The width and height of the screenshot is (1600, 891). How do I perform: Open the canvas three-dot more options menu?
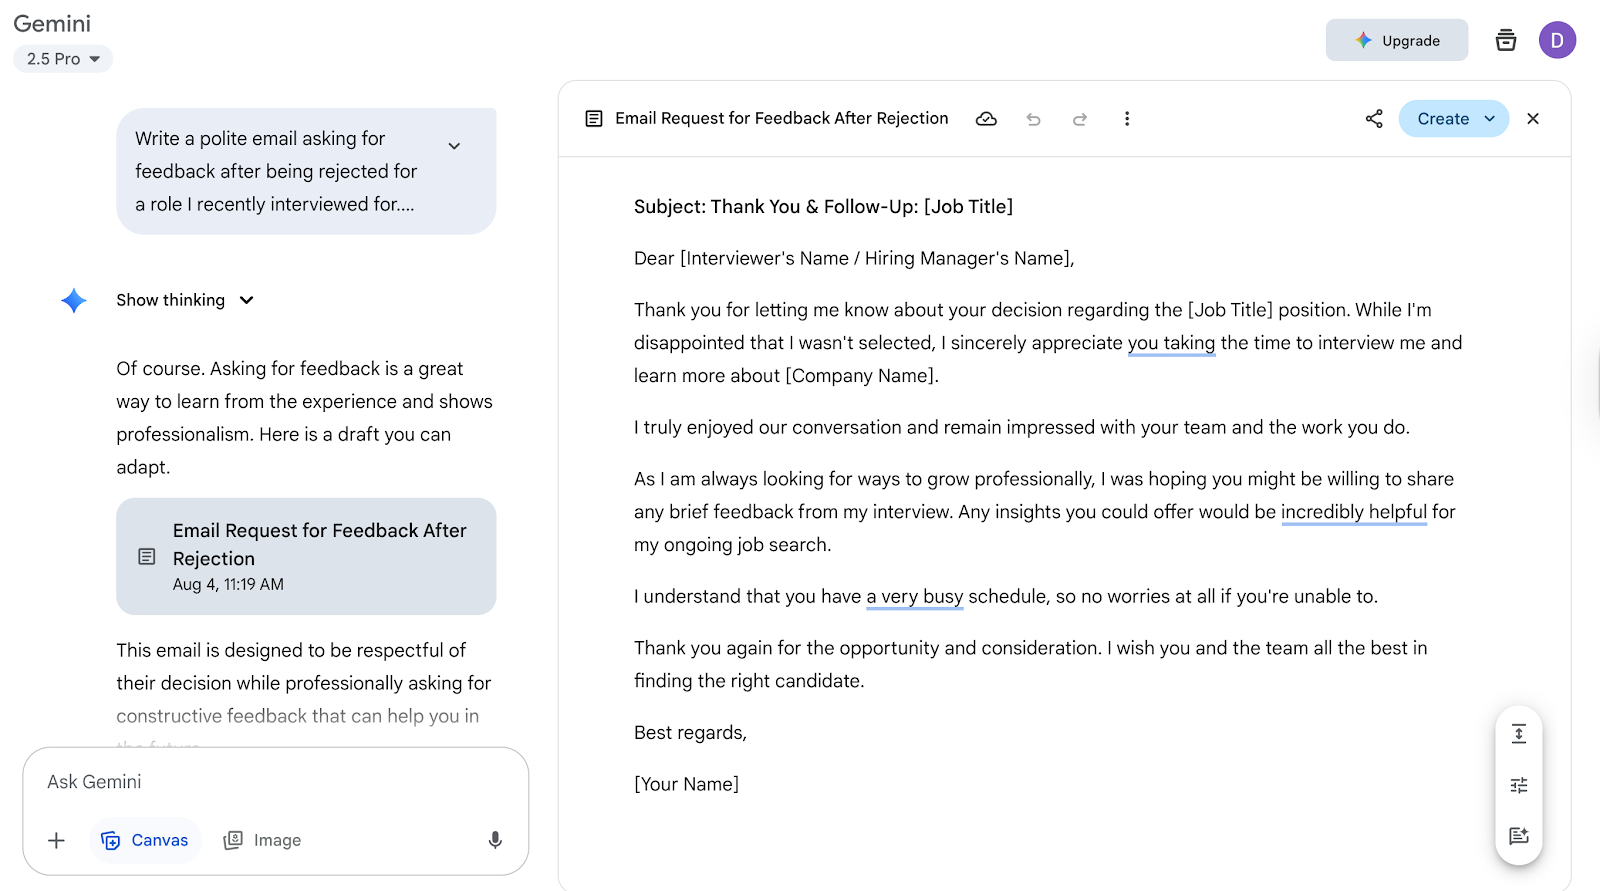coord(1127,119)
